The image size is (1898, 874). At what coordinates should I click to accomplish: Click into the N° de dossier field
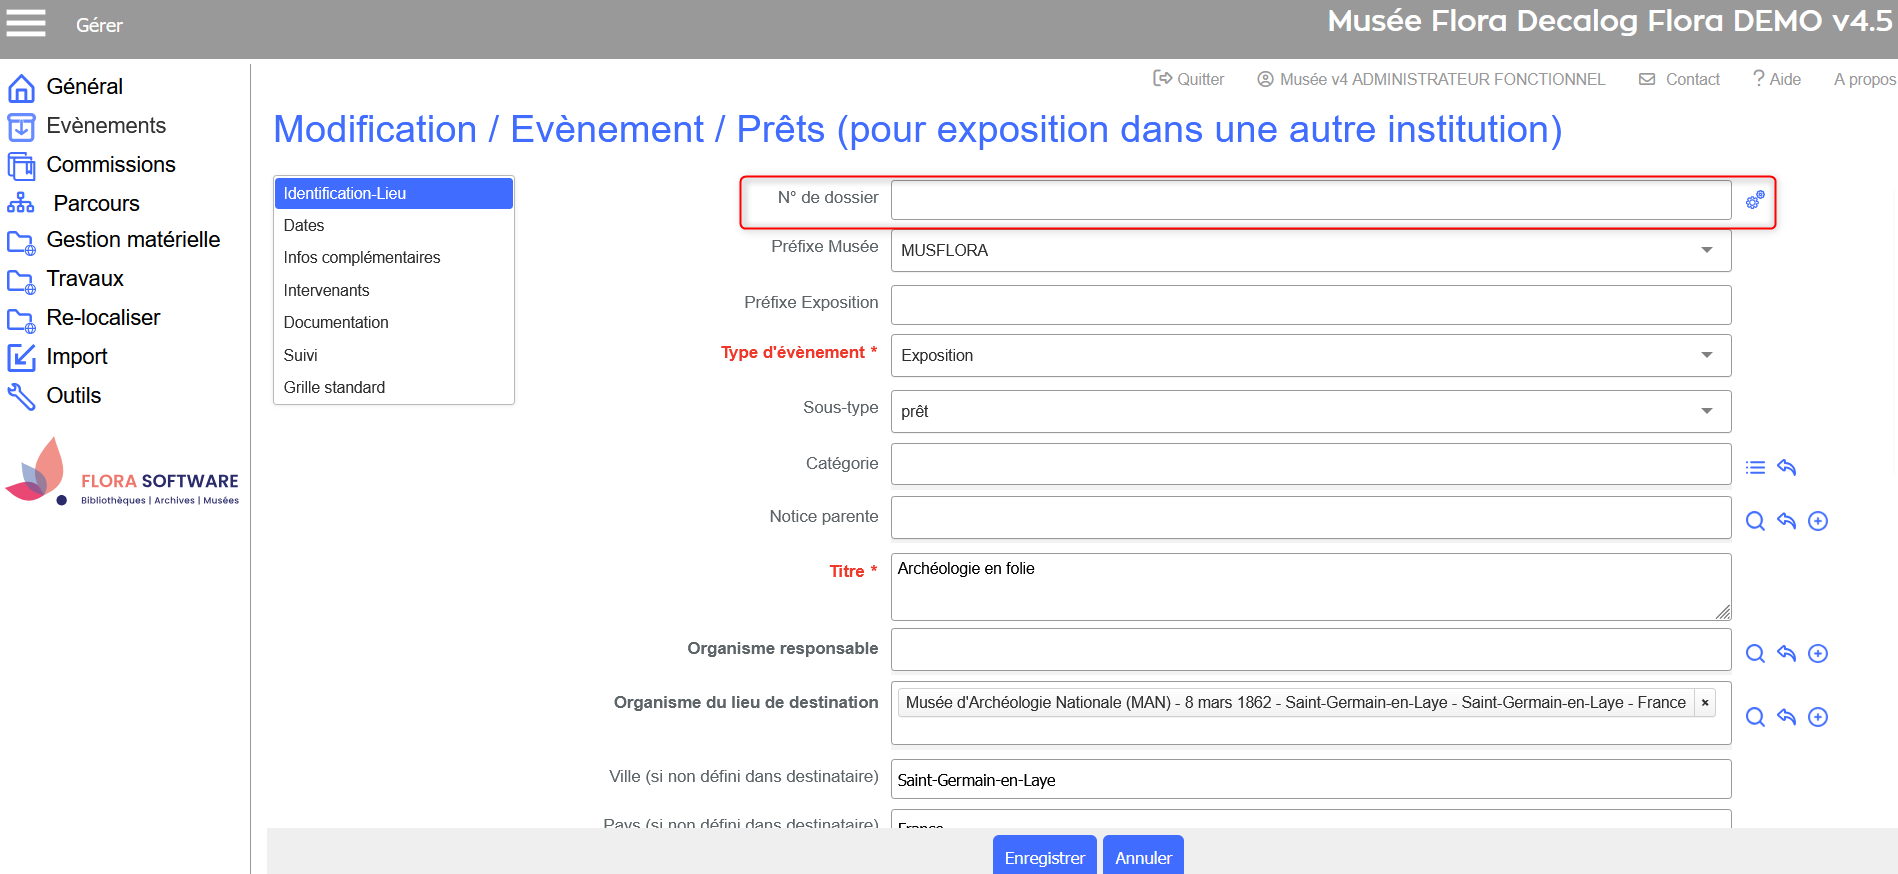tap(1310, 200)
